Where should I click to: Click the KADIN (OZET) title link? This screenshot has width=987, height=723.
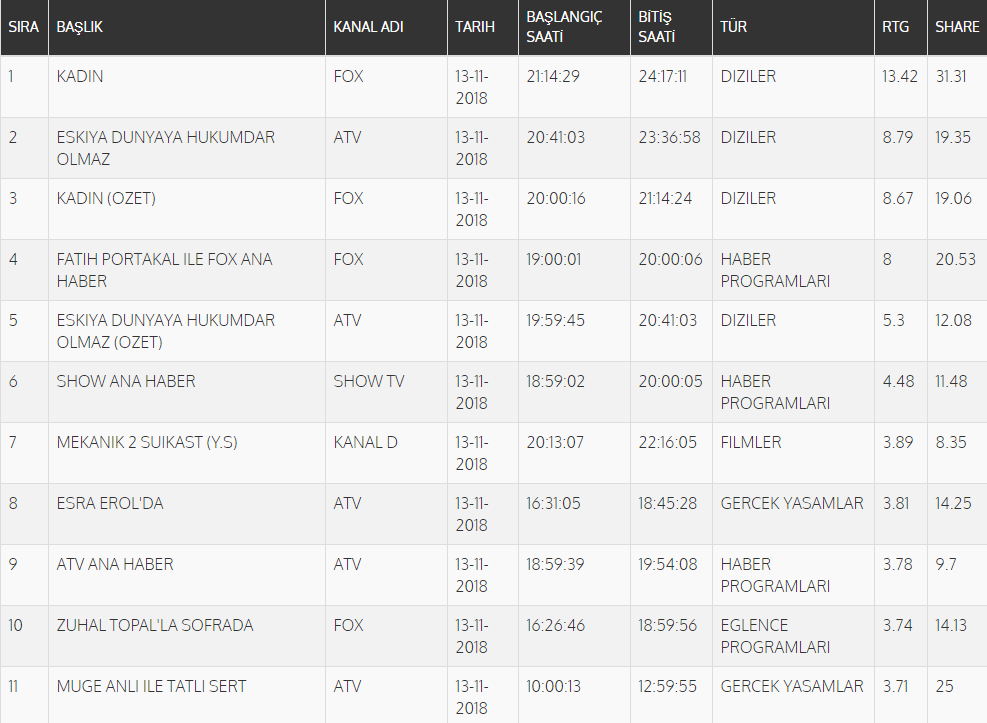tap(106, 199)
